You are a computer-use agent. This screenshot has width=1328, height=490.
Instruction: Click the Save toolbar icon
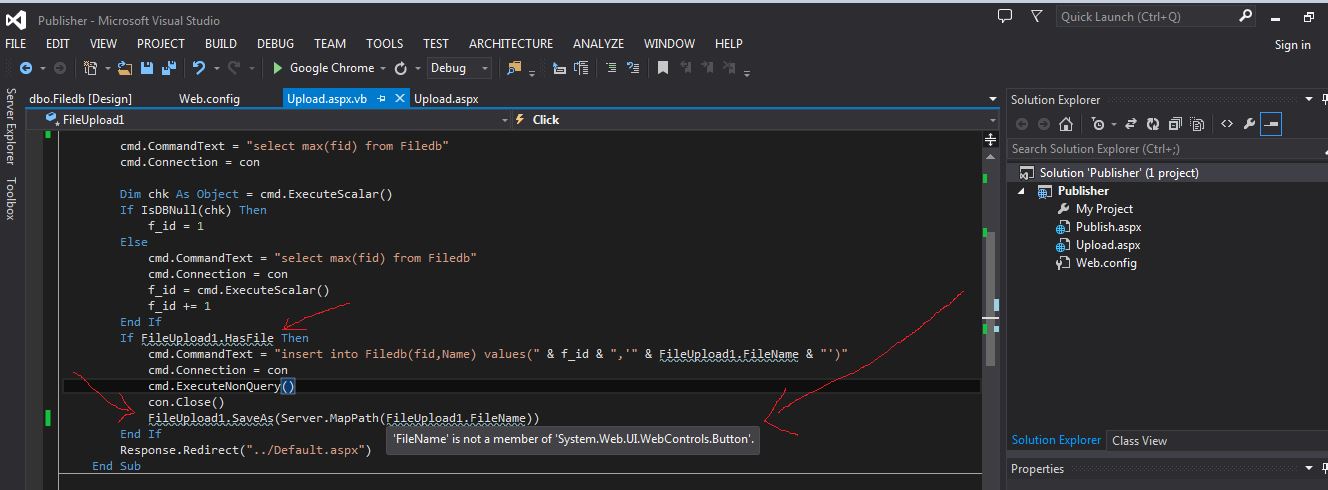pos(147,68)
